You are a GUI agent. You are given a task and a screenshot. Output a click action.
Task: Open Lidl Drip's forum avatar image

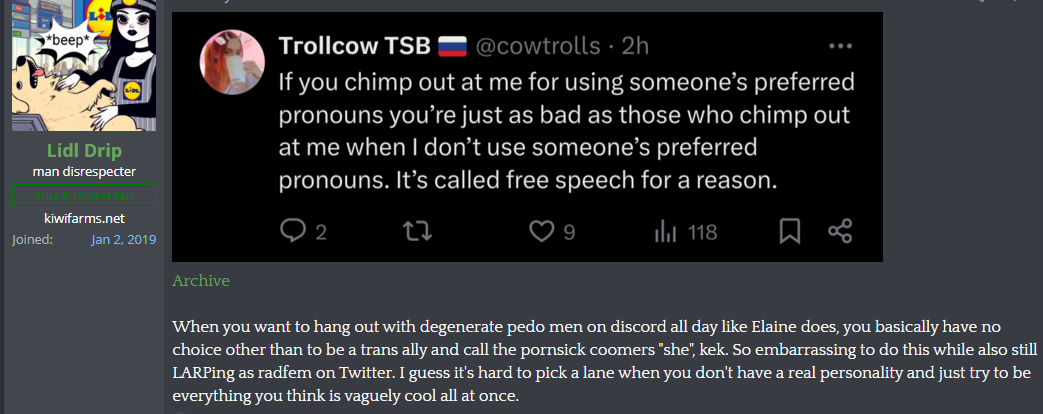[84, 66]
